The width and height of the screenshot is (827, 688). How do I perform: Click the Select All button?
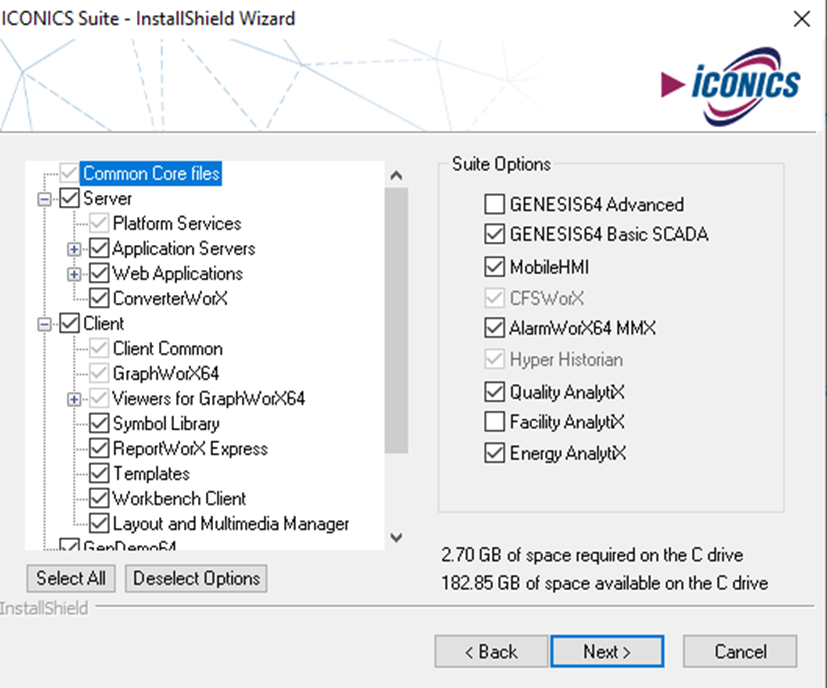click(x=71, y=578)
